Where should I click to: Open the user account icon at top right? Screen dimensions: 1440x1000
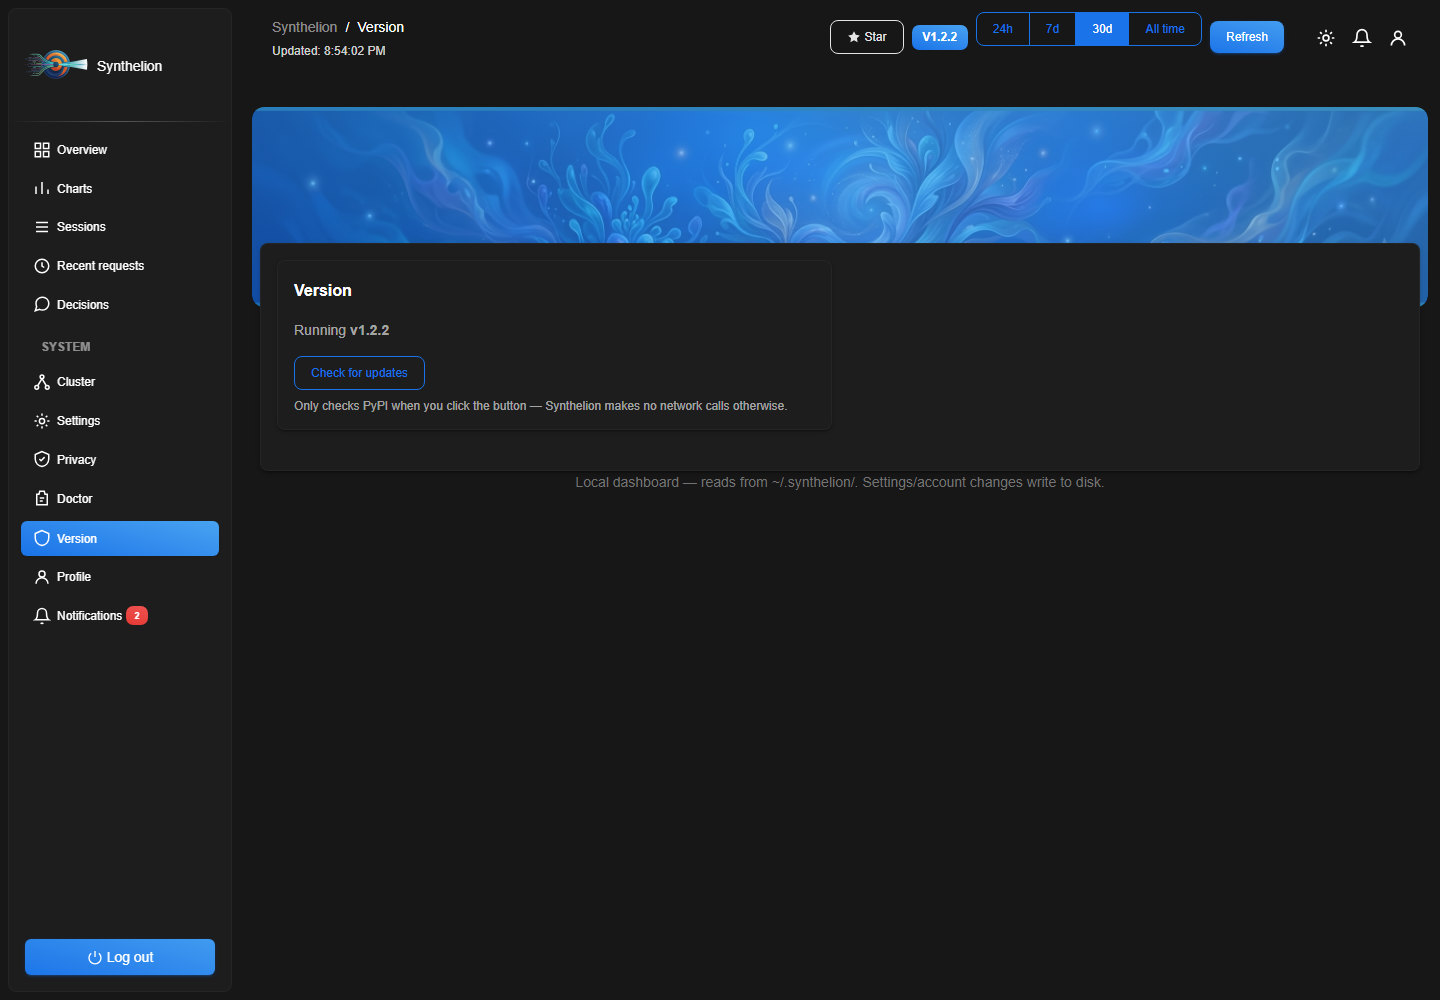click(1398, 38)
